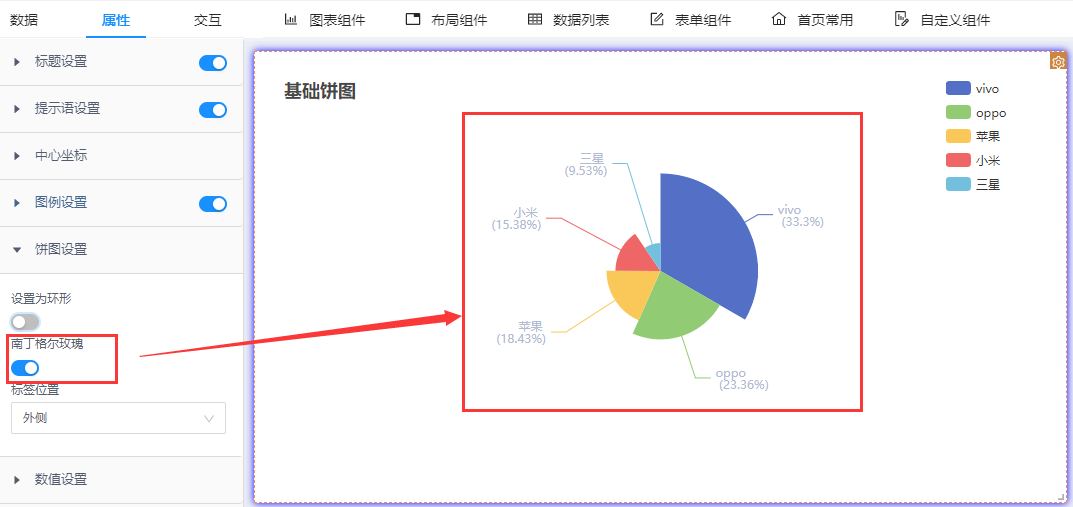Click the vivo legend color swatch
The width and height of the screenshot is (1073, 507).
point(958,88)
